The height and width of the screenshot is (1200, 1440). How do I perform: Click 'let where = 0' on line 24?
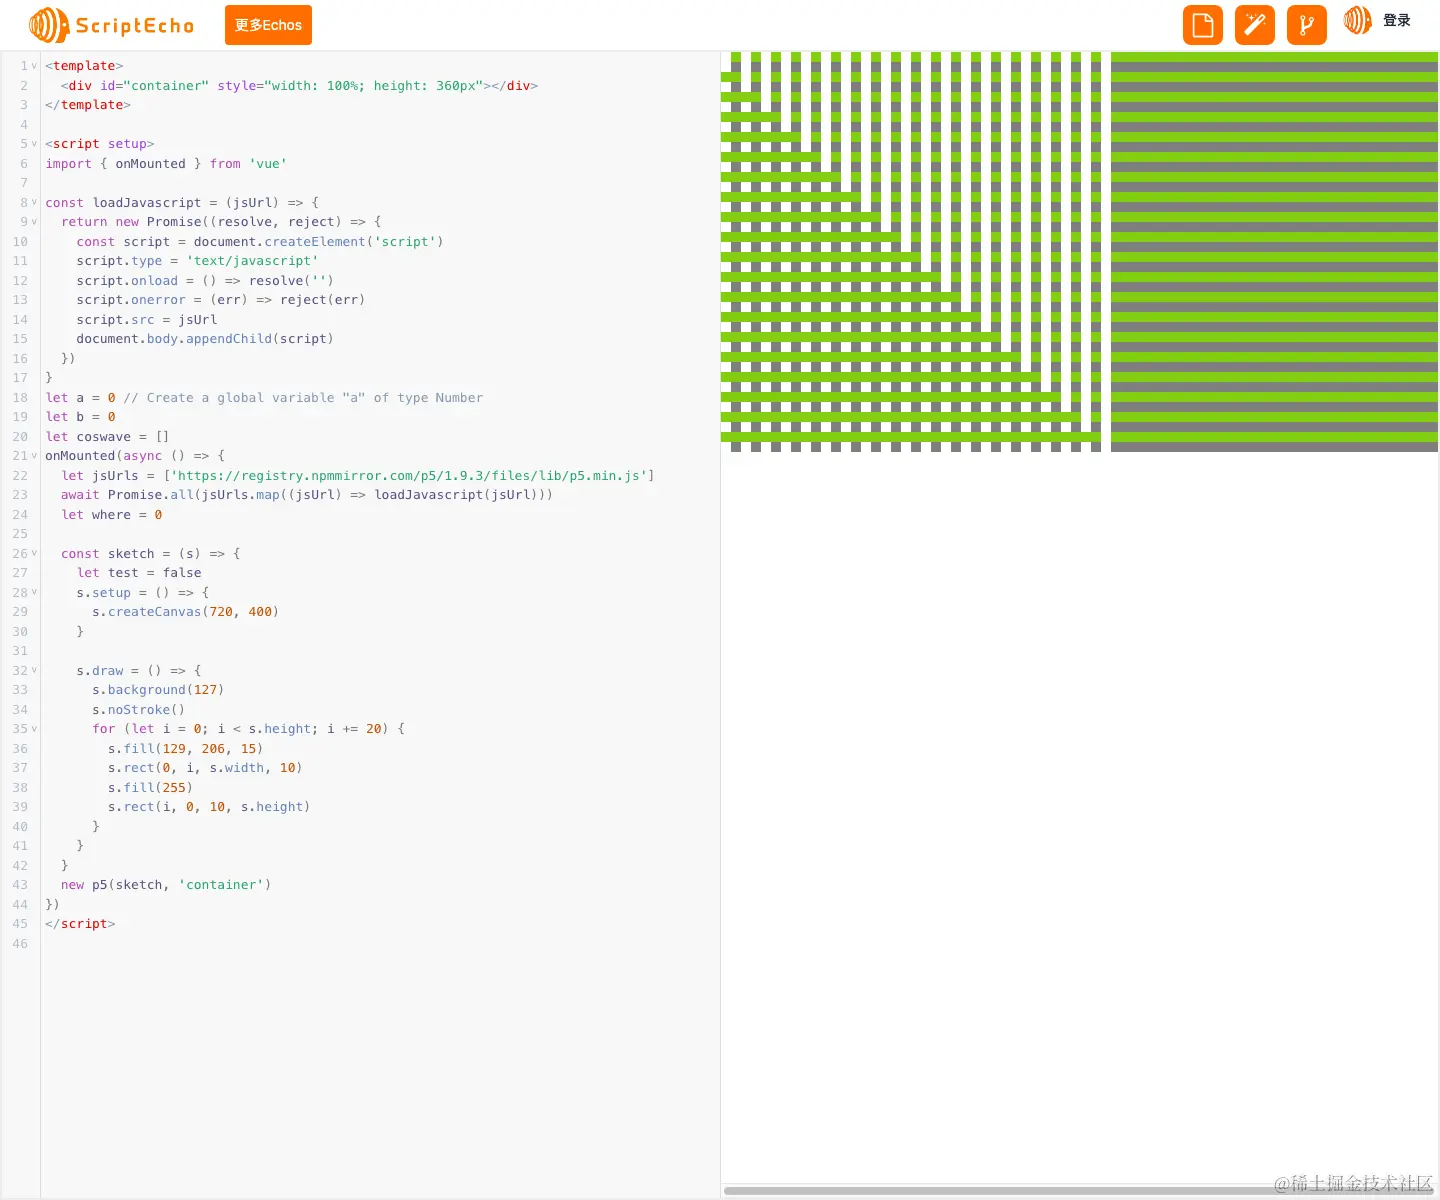click(111, 515)
